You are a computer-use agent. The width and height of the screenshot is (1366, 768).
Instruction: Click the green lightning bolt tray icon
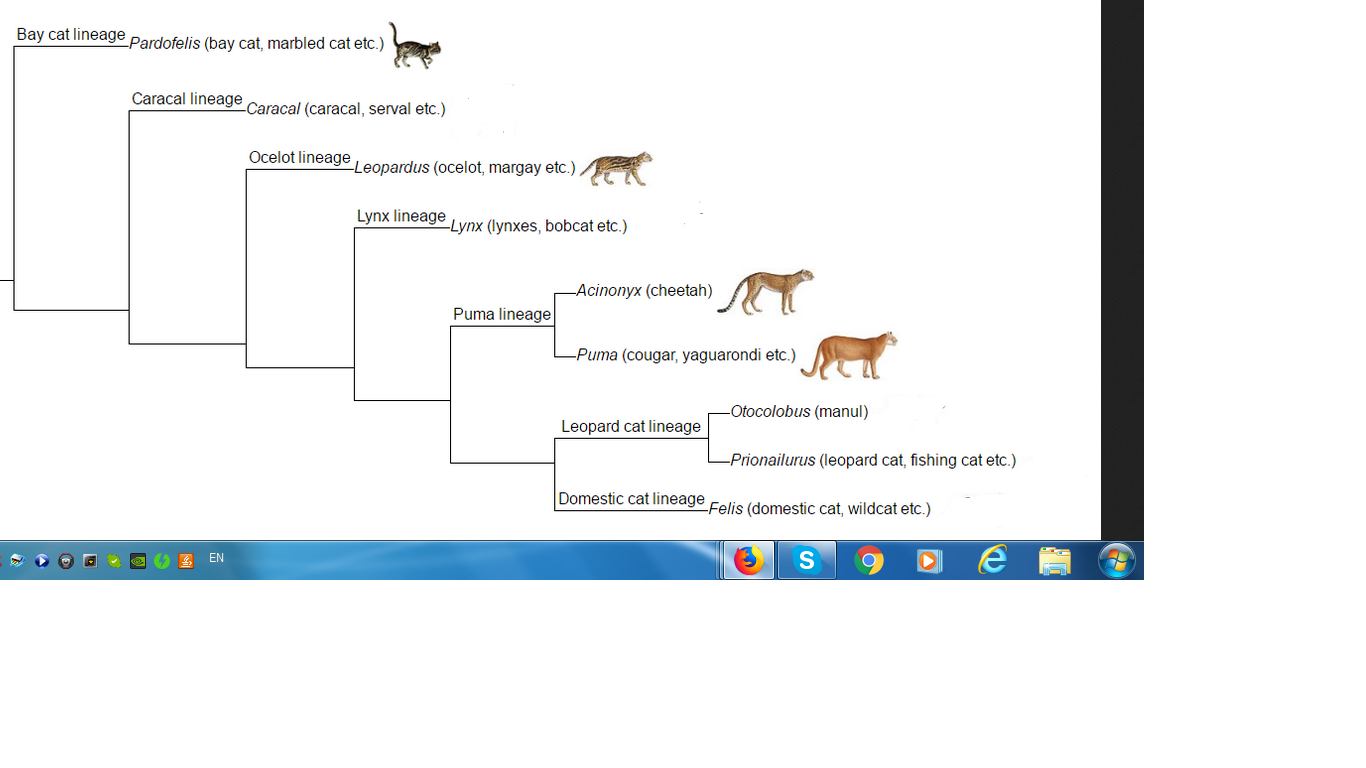162,561
